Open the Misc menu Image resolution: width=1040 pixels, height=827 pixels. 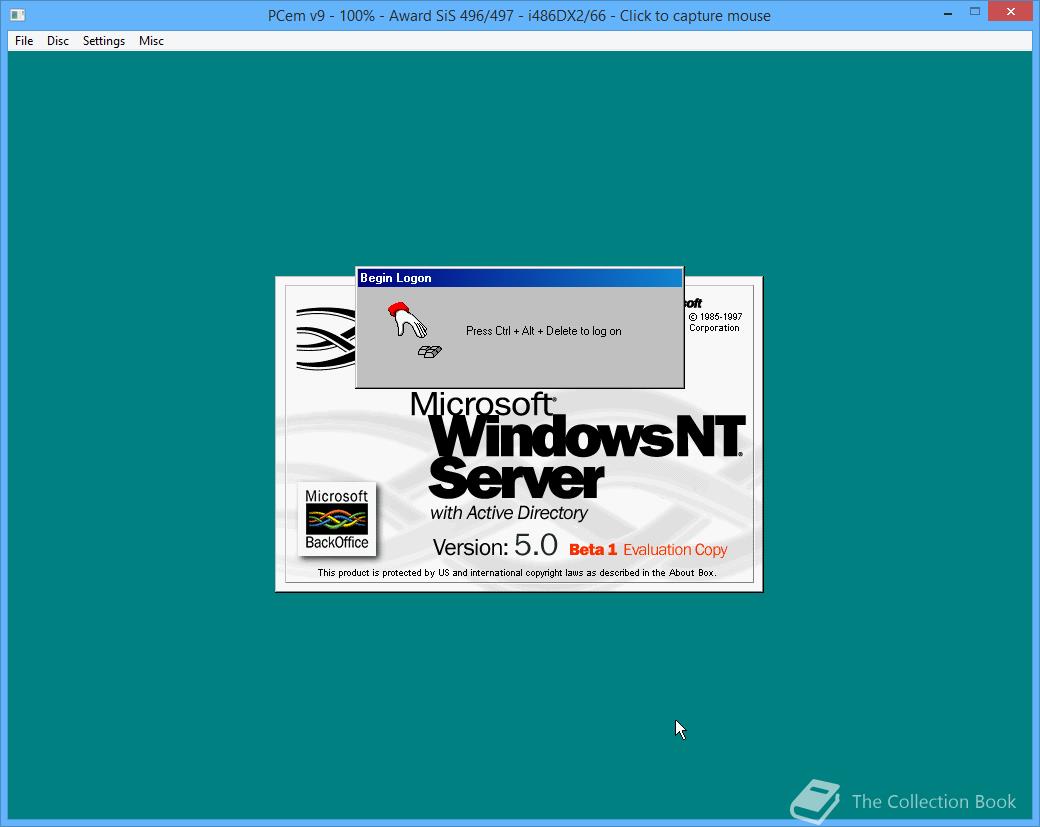click(x=151, y=40)
